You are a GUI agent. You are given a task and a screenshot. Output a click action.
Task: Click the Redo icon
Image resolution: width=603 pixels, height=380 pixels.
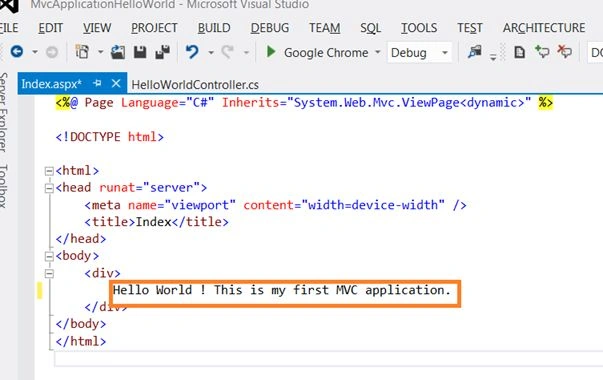pos(227,52)
